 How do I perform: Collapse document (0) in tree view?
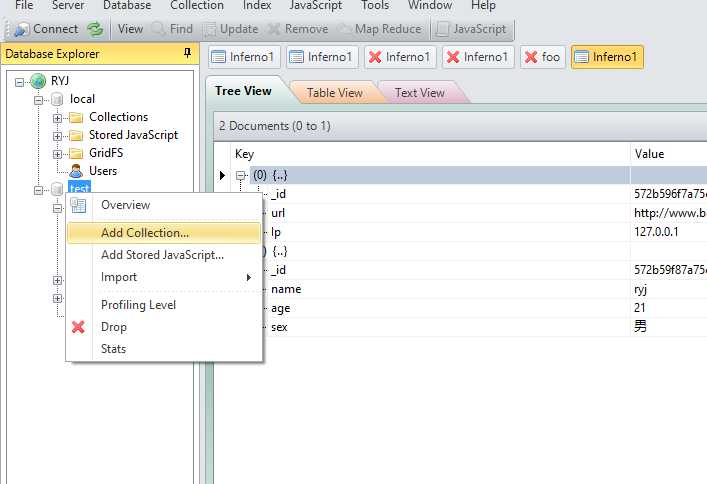(241, 175)
